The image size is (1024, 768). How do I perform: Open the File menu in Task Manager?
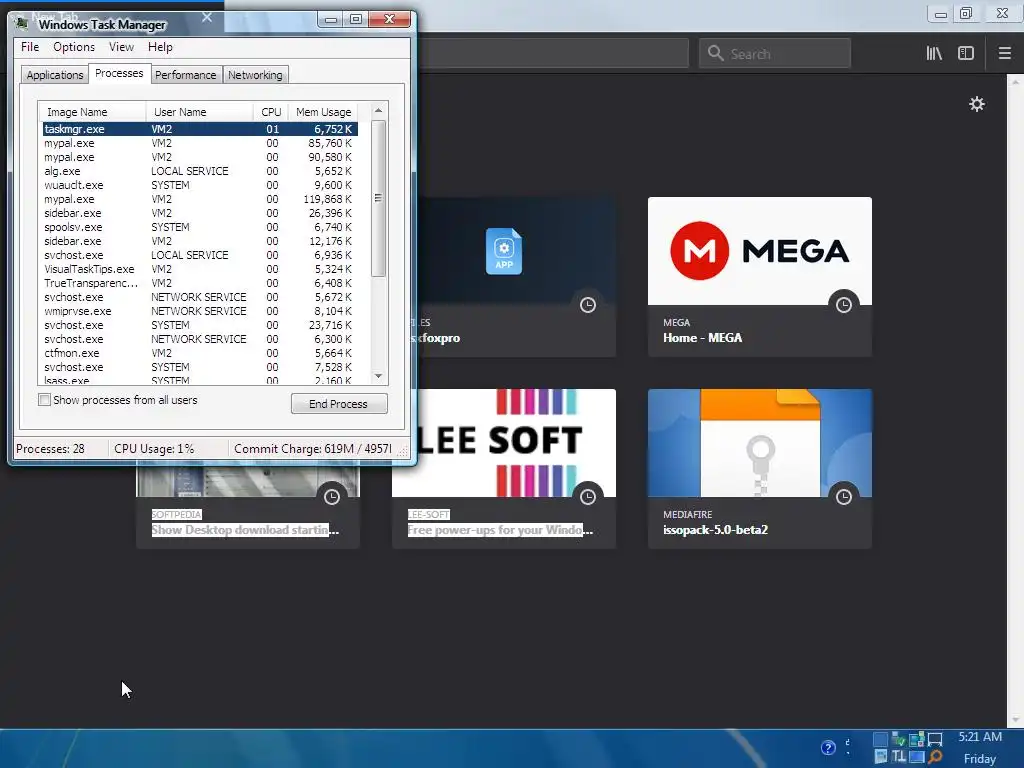[x=30, y=47]
